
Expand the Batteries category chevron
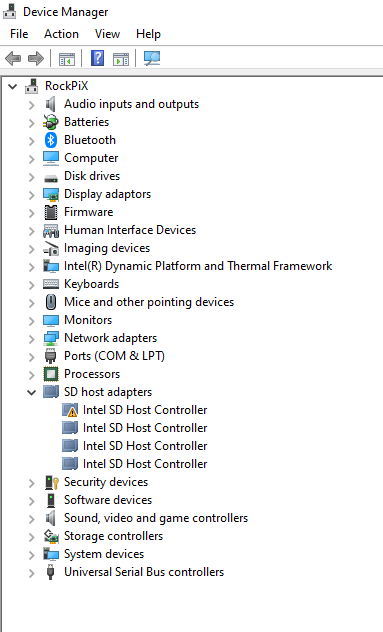pyautogui.click(x=31, y=123)
